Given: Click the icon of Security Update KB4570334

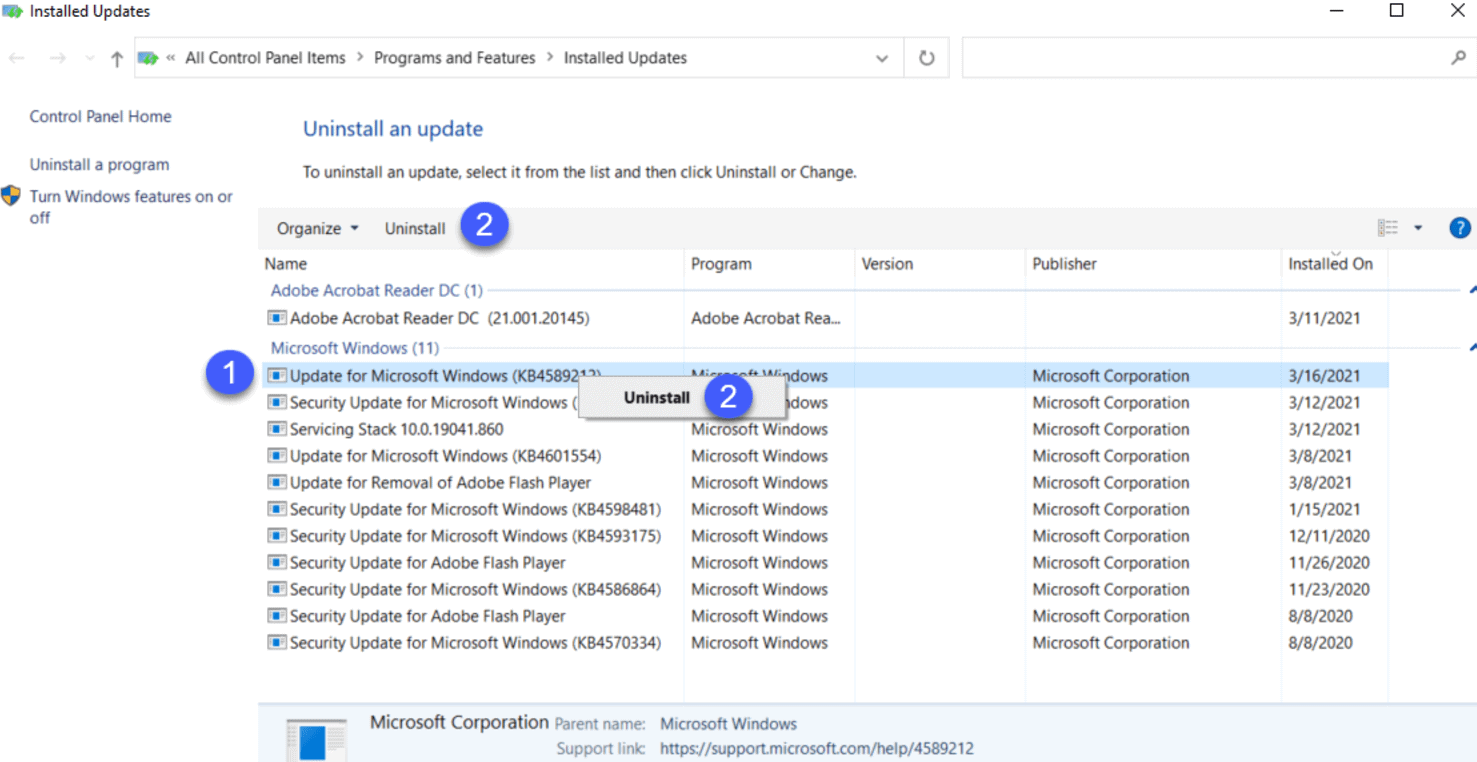Looking at the screenshot, I should tap(277, 642).
